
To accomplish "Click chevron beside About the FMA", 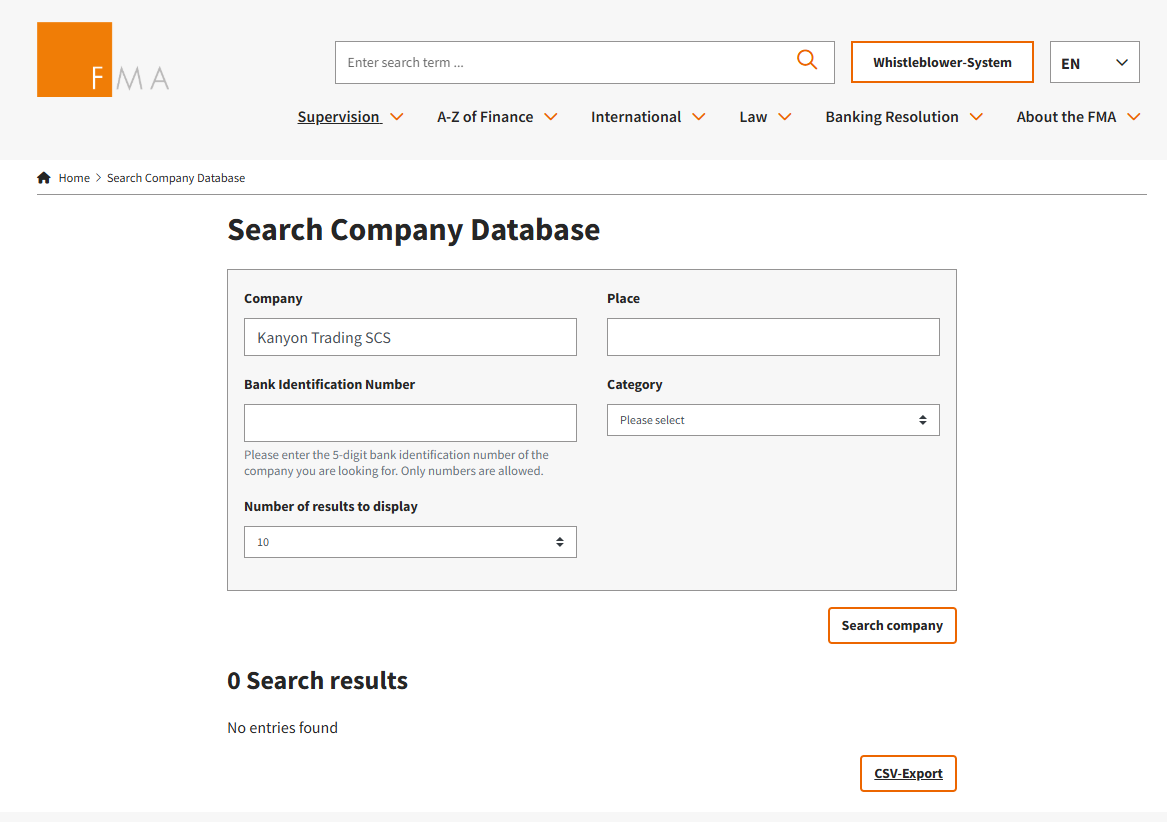I will coord(1133,117).
